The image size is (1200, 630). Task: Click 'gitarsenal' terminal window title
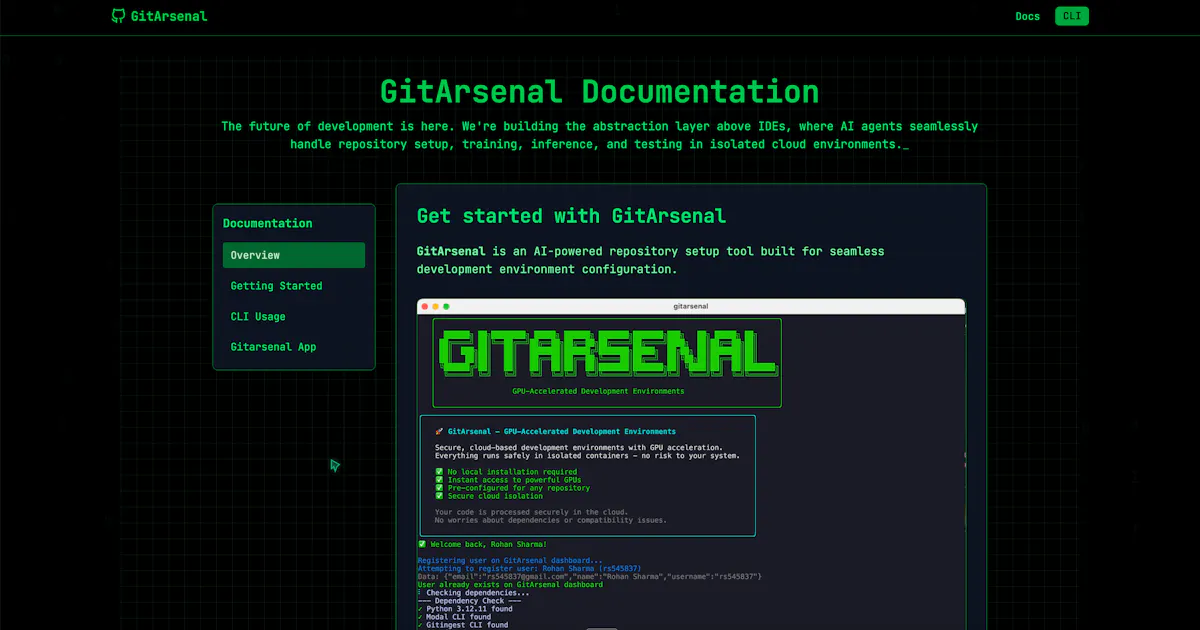691,306
